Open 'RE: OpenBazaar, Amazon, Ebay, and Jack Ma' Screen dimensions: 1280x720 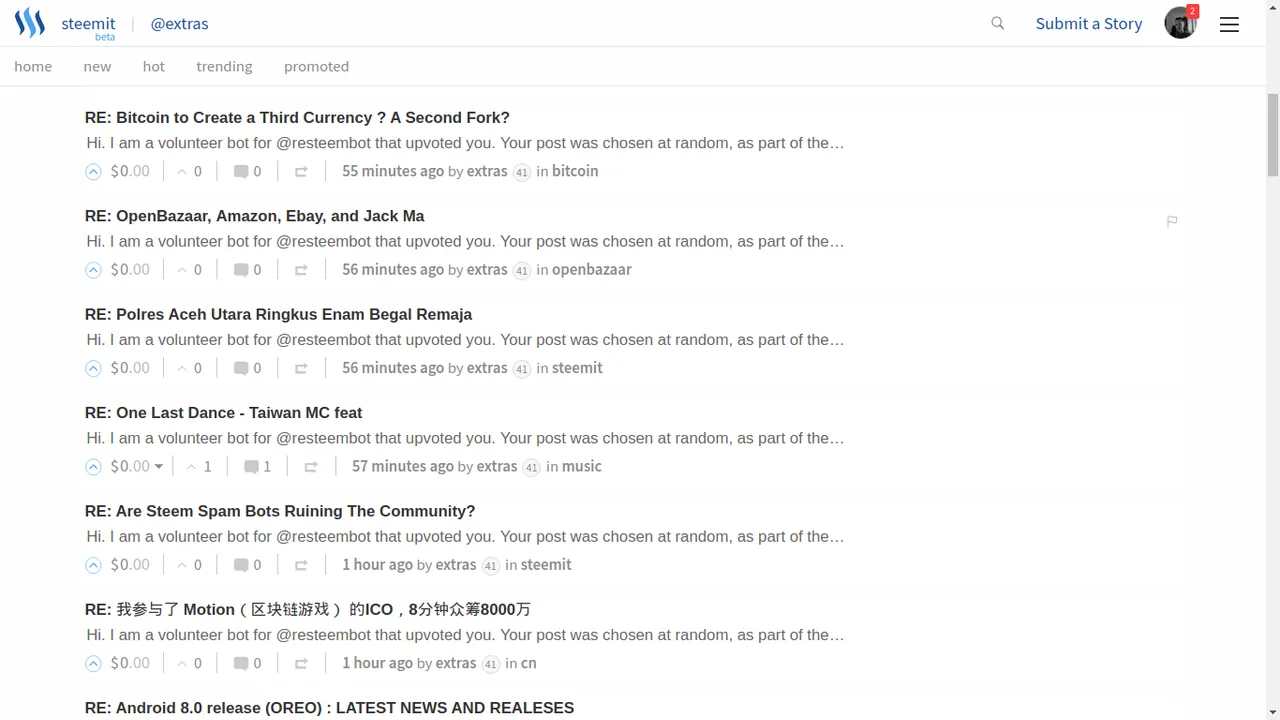254,216
